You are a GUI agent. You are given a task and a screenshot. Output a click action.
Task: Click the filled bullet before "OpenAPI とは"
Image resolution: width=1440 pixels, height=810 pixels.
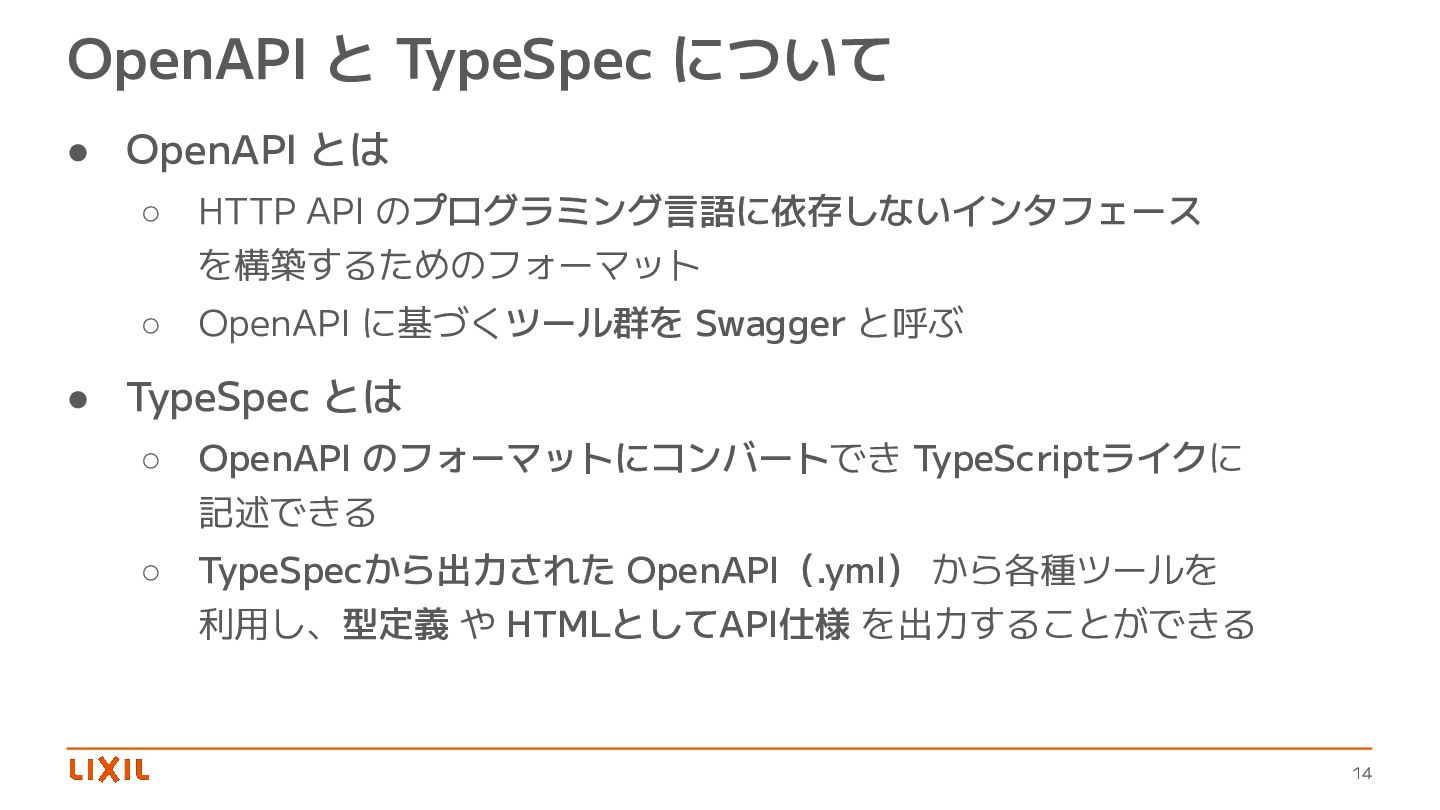81,151
